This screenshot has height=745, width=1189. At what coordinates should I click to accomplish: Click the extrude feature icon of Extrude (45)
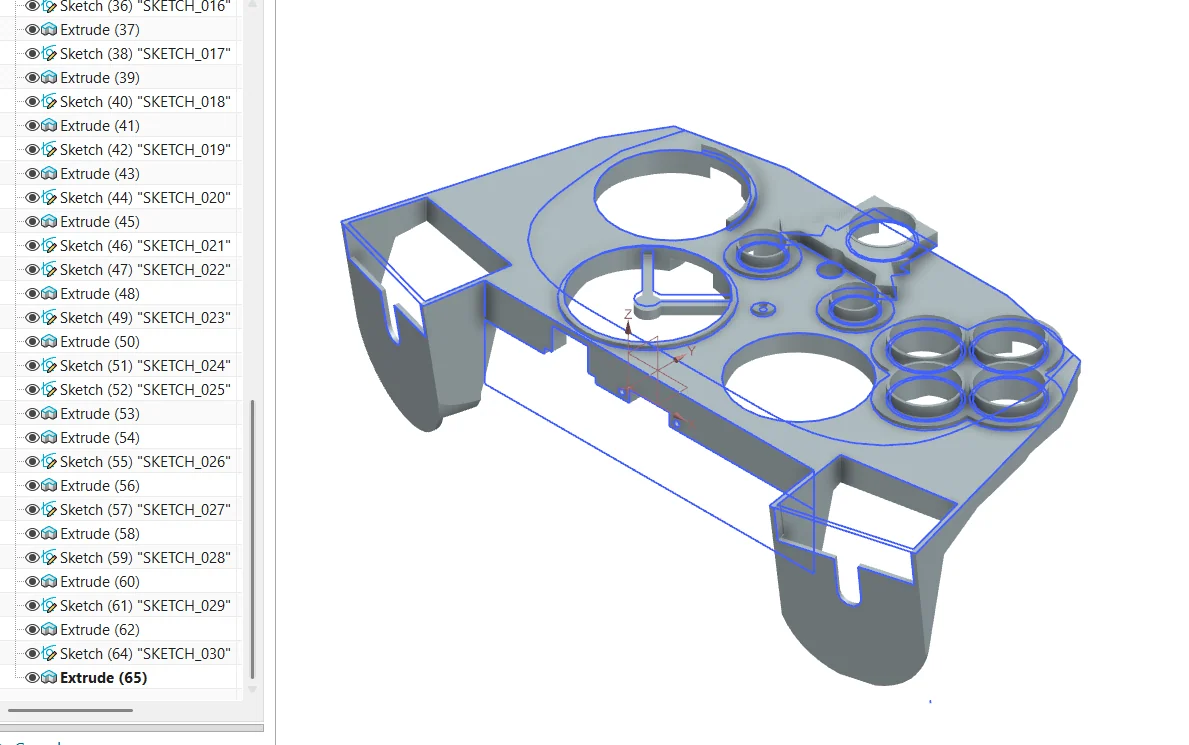tap(49, 222)
